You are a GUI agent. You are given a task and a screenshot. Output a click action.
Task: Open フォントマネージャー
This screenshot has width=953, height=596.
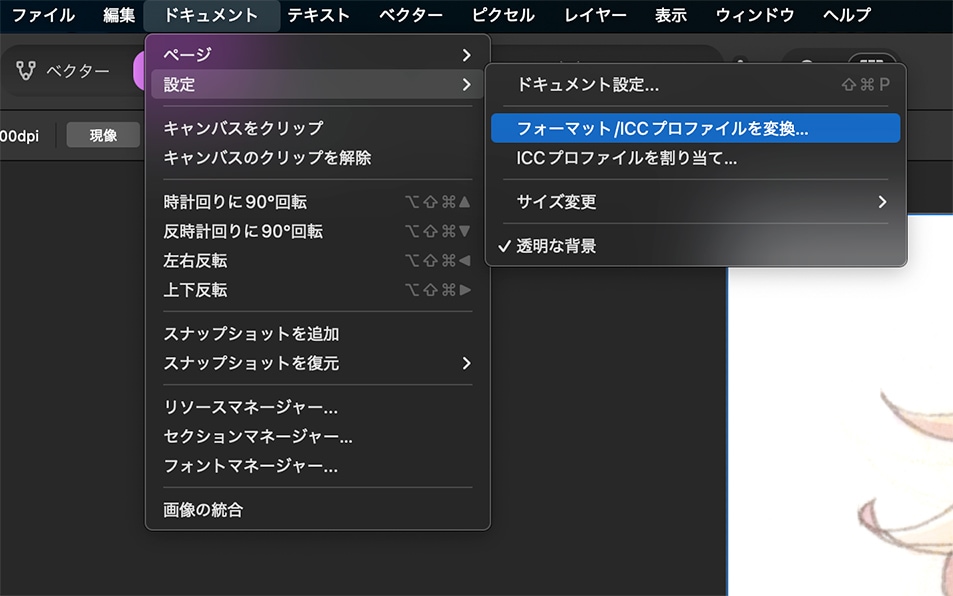(x=250, y=466)
